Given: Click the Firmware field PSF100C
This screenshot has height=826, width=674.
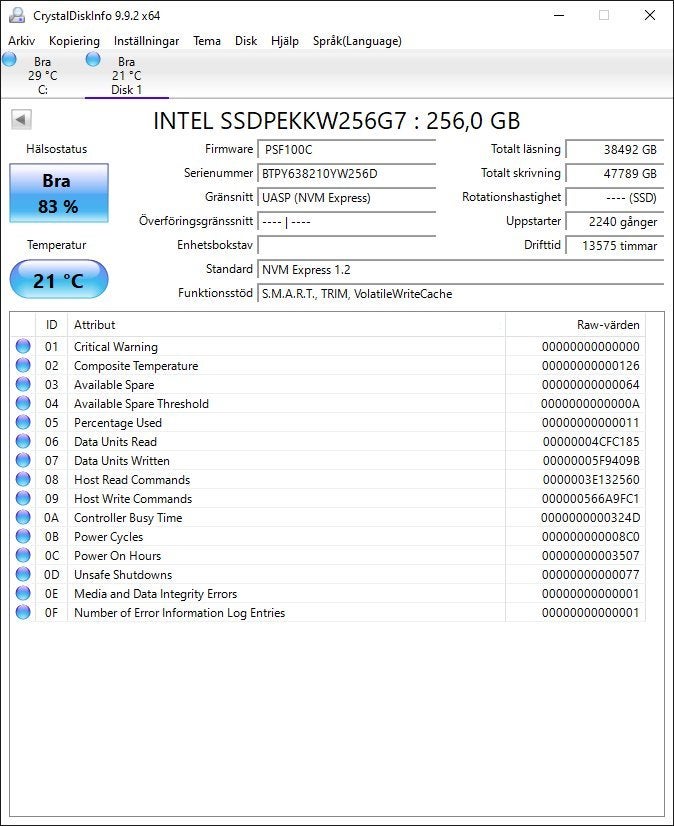Looking at the screenshot, I should click(x=346, y=150).
